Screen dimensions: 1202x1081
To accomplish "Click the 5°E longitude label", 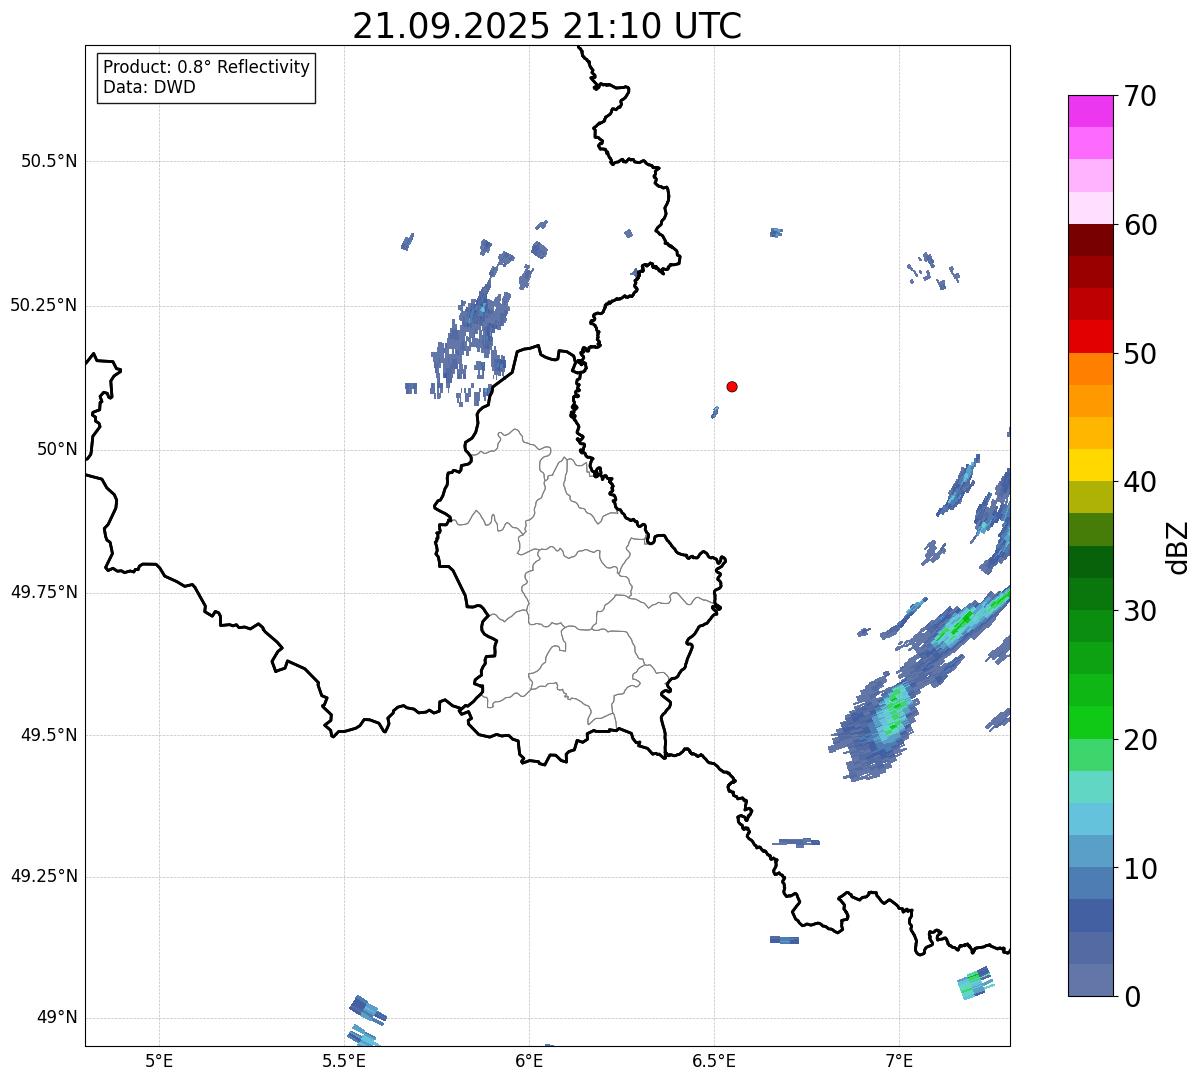I will [159, 1060].
